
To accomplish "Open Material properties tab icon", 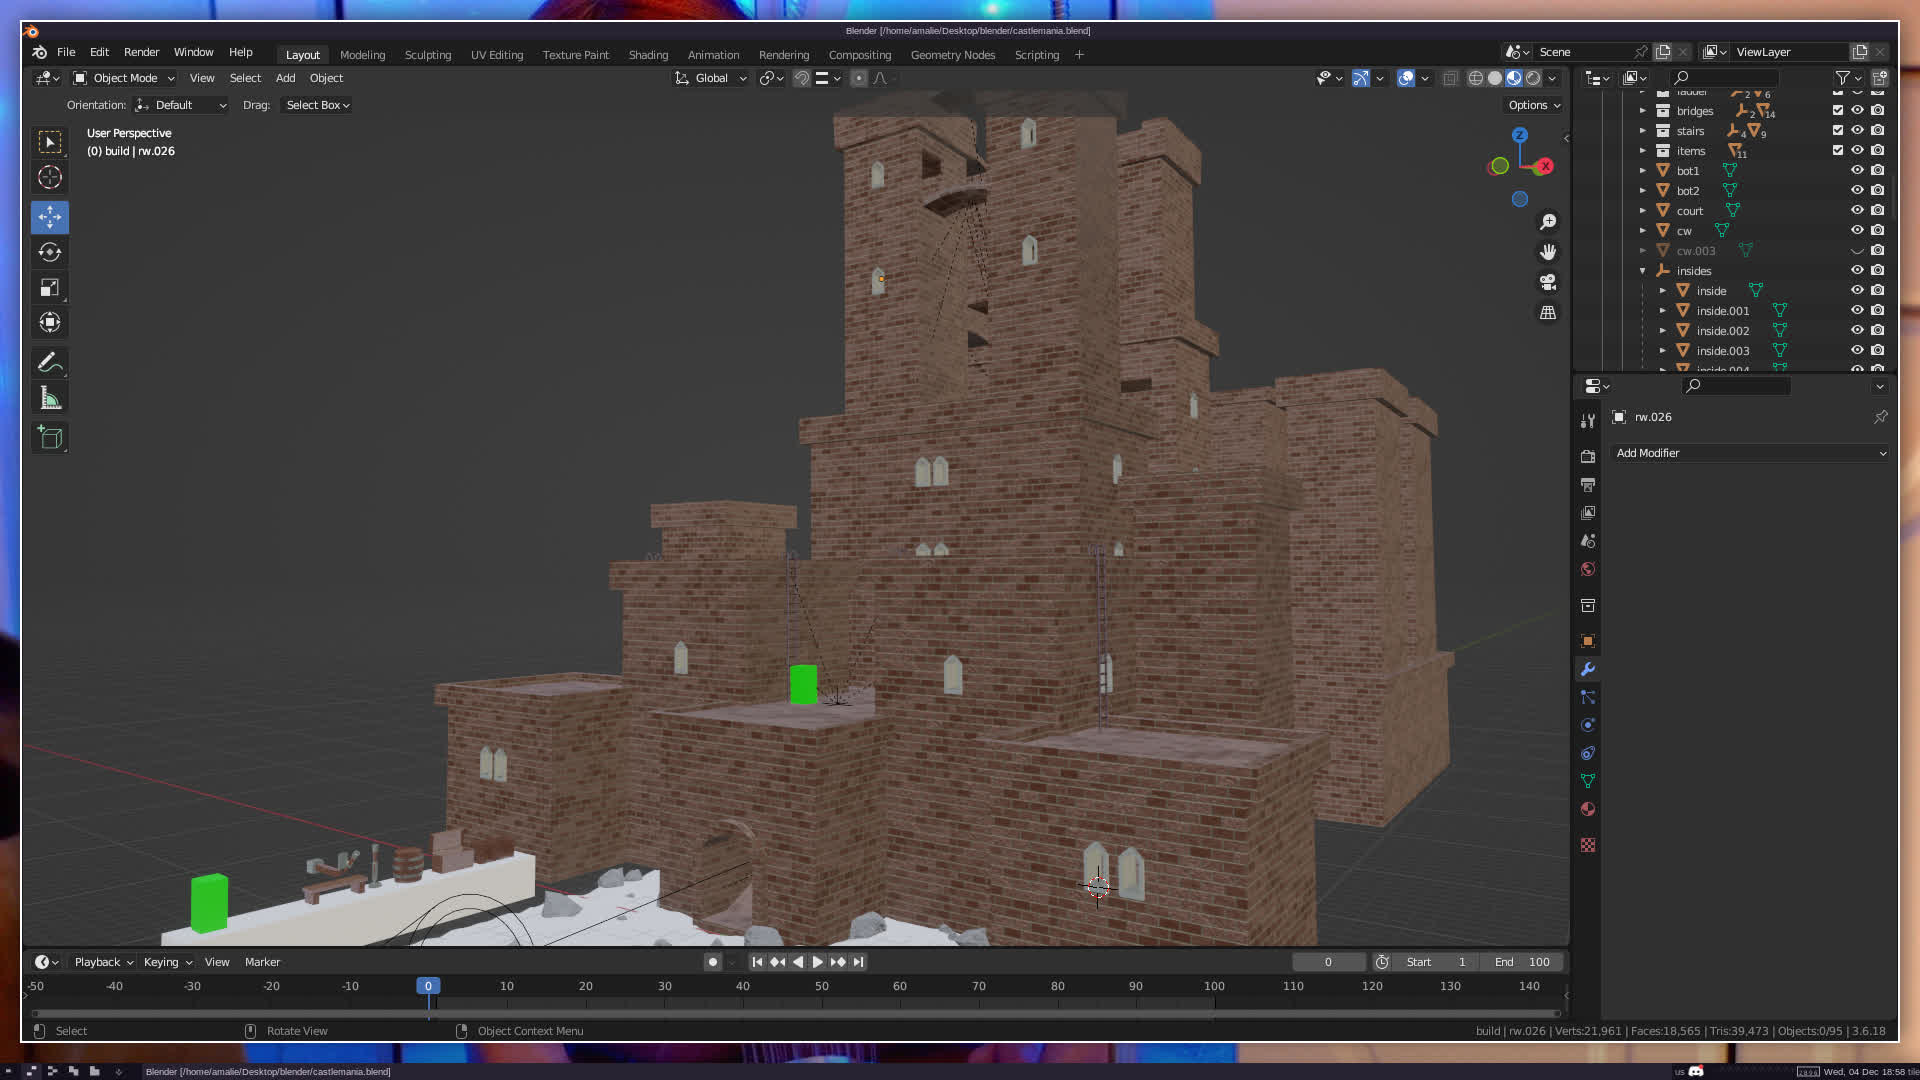I will pos(1588,809).
